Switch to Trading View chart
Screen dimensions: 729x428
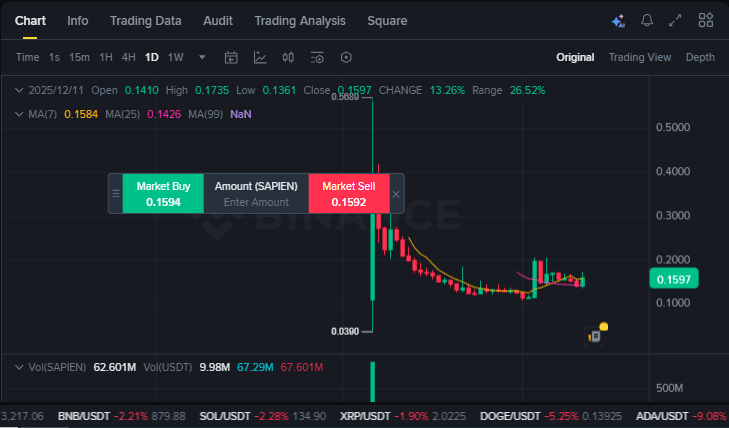pyautogui.click(x=640, y=58)
